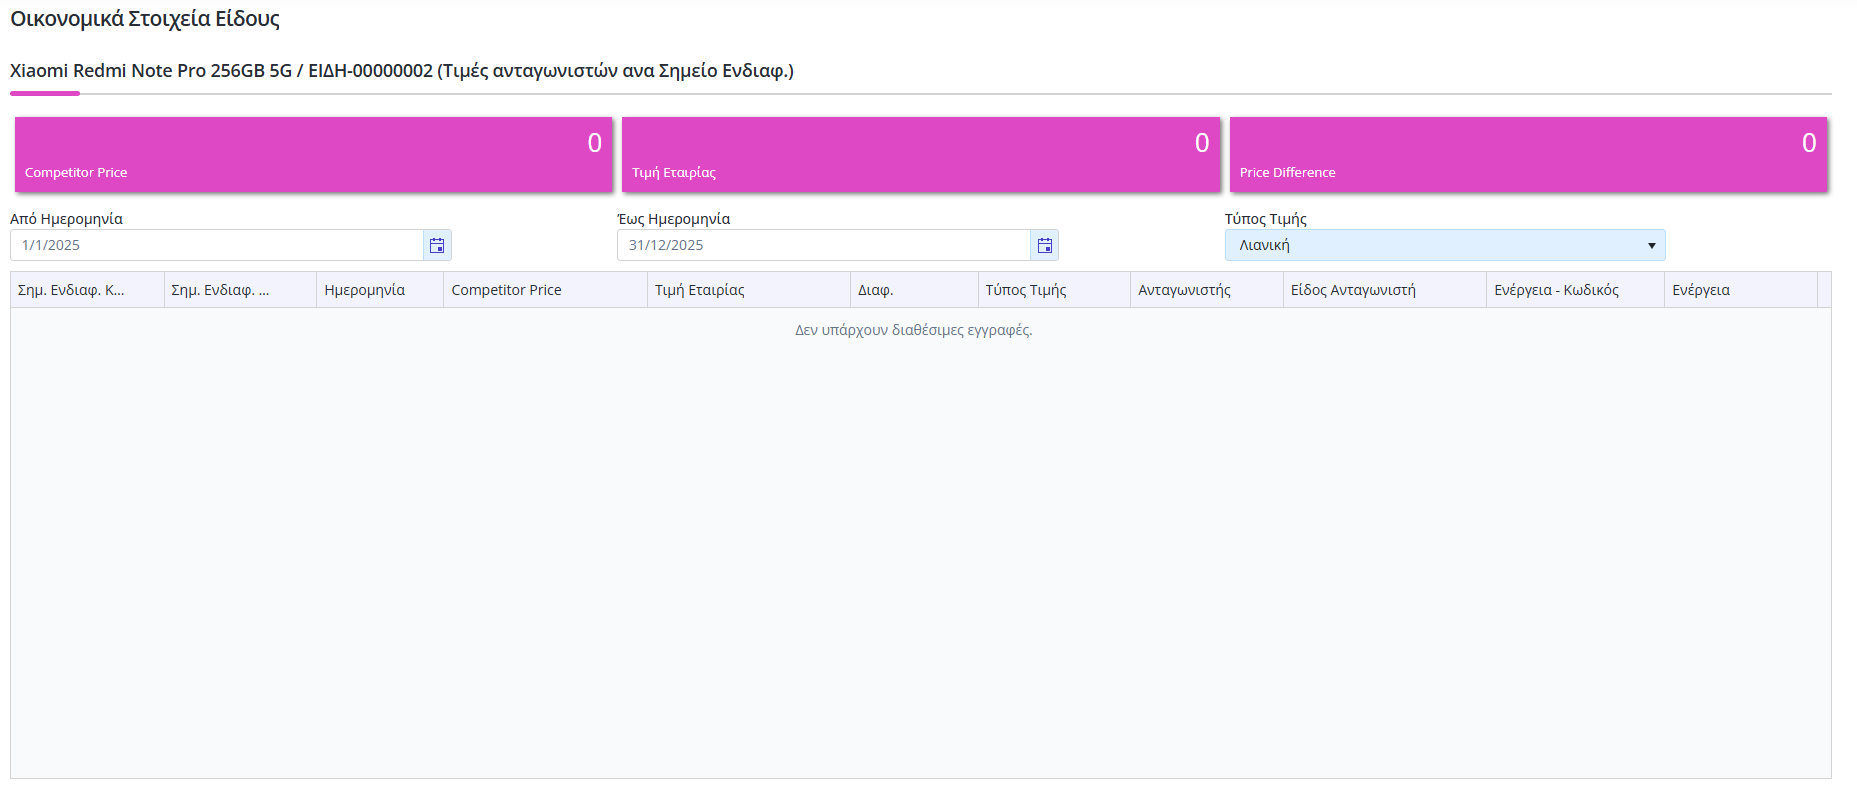Sort by the Τύπος Τιμής column header

tap(1054, 290)
